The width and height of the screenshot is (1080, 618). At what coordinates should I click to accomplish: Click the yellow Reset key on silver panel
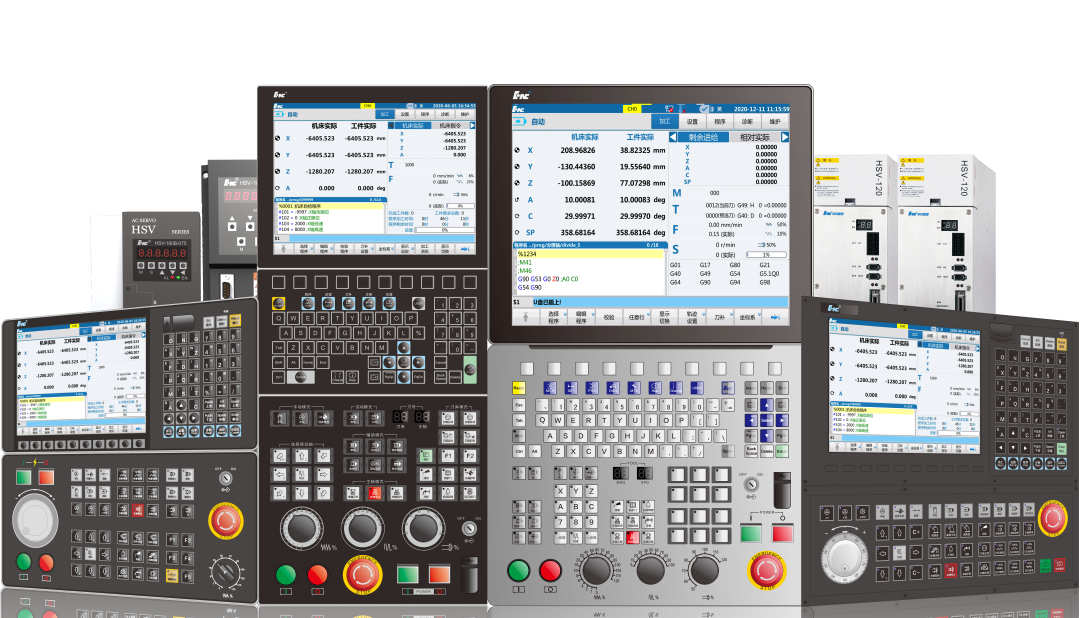click(519, 388)
